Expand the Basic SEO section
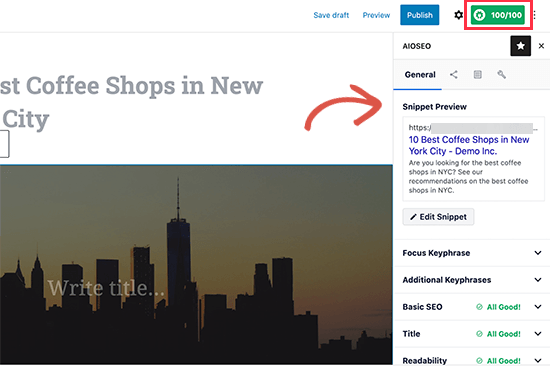Viewport: 550px width, 367px height. pyautogui.click(x=472, y=307)
